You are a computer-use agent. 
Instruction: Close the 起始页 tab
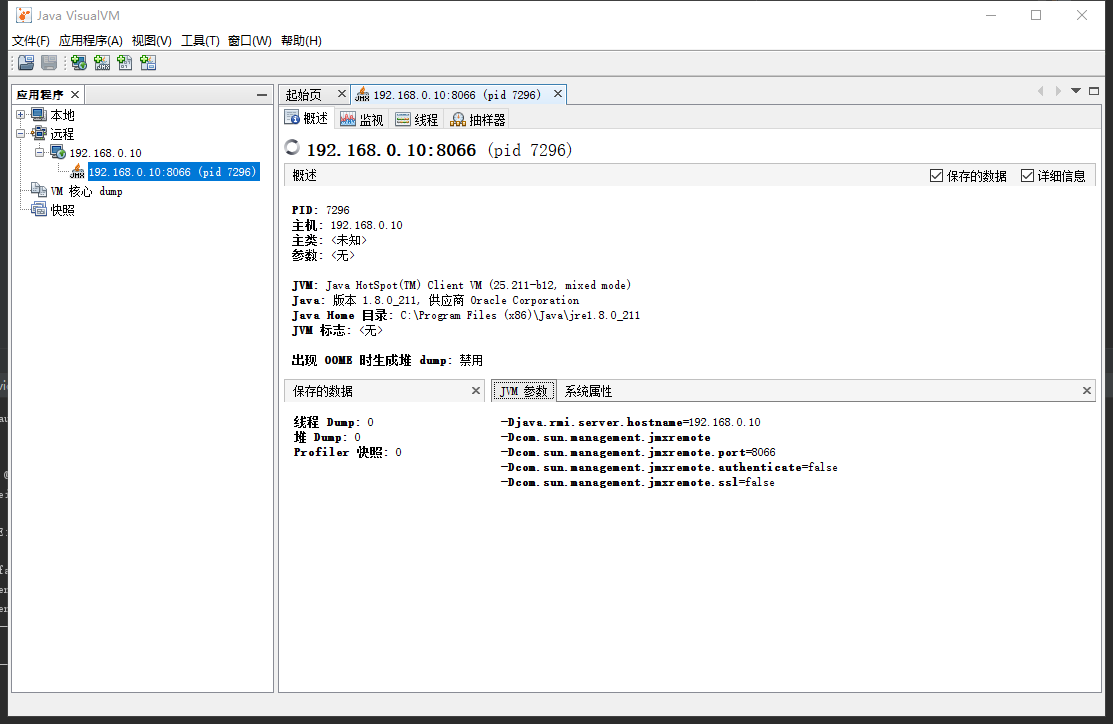coord(341,94)
